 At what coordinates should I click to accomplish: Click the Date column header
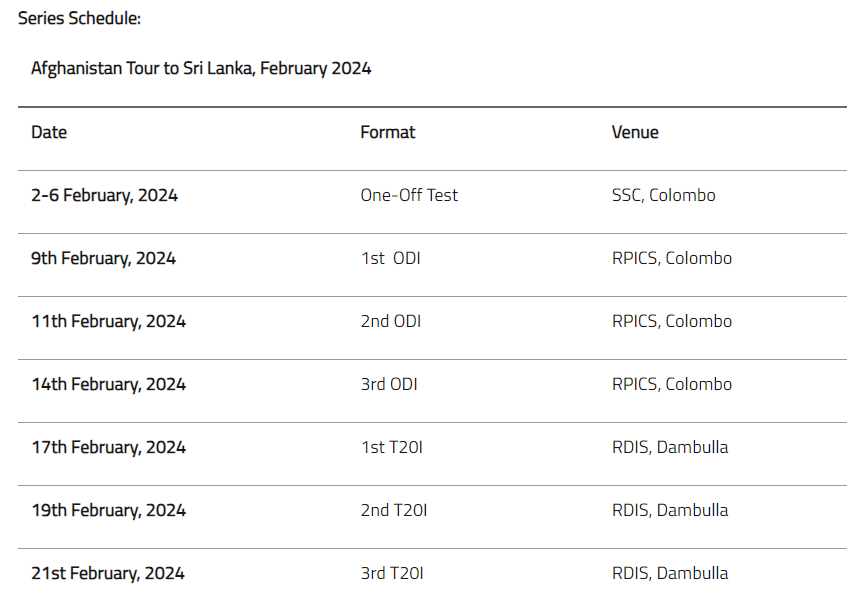(x=49, y=132)
